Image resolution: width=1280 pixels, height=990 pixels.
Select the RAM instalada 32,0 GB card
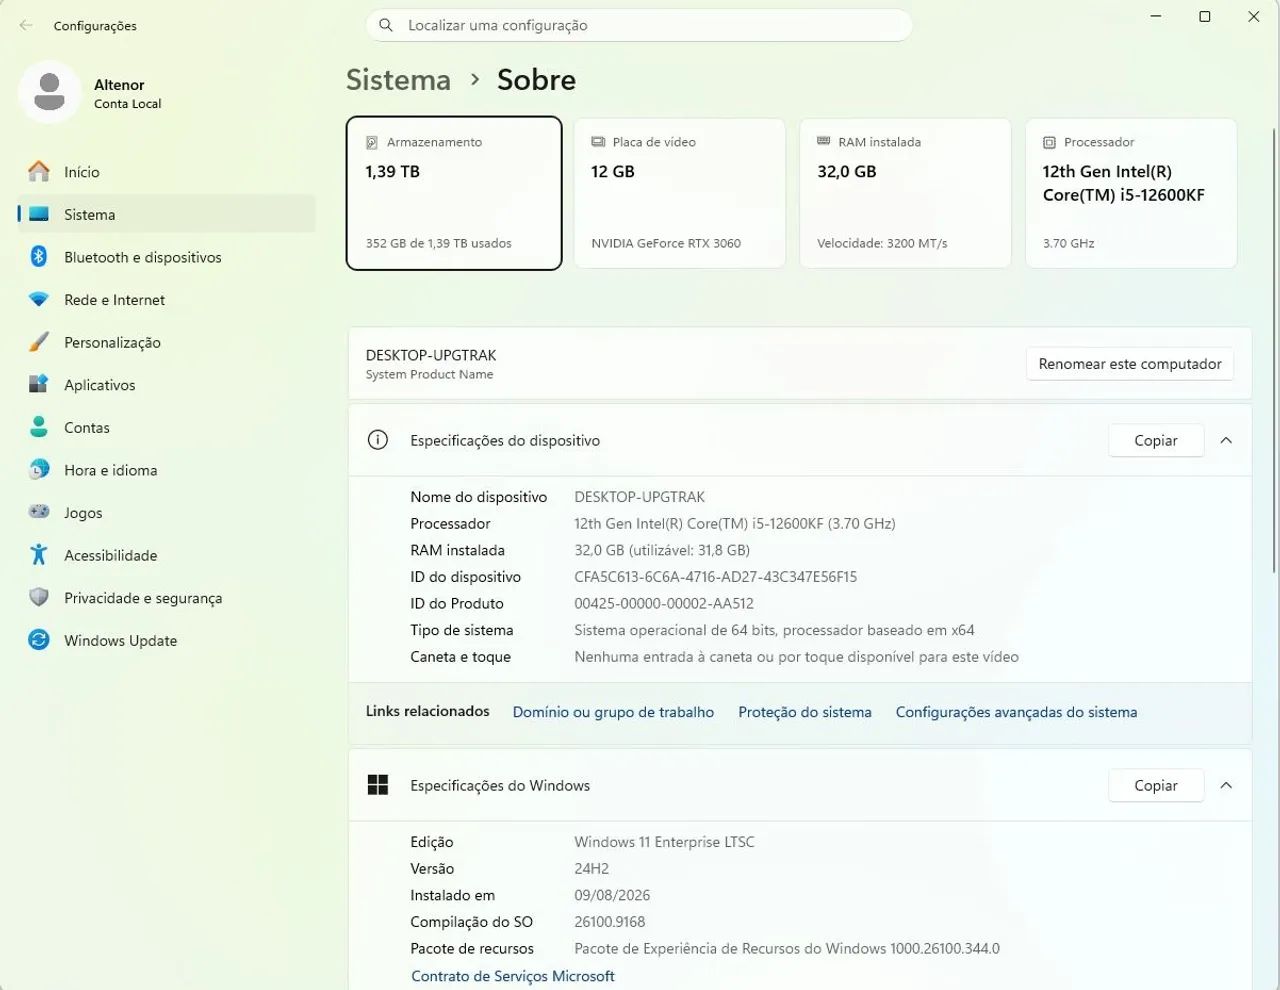tap(905, 193)
